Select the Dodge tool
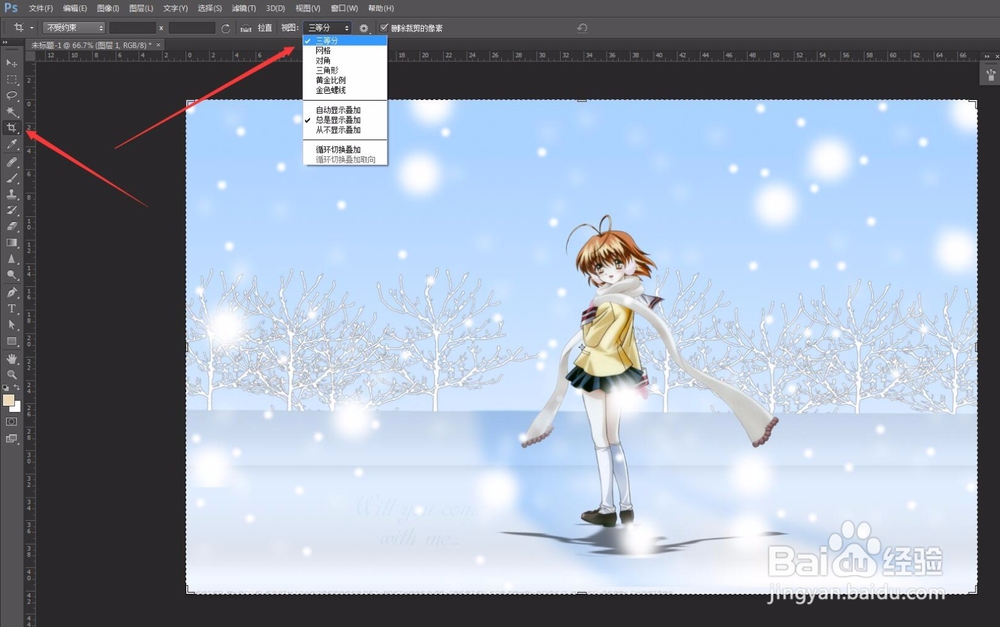1000x627 pixels. pos(11,275)
